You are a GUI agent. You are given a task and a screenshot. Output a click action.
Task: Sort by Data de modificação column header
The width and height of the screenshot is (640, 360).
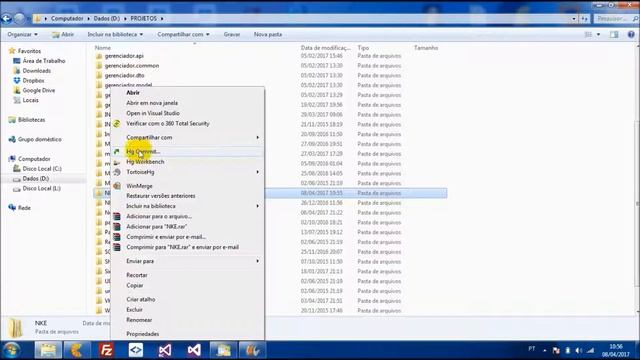coord(325,48)
